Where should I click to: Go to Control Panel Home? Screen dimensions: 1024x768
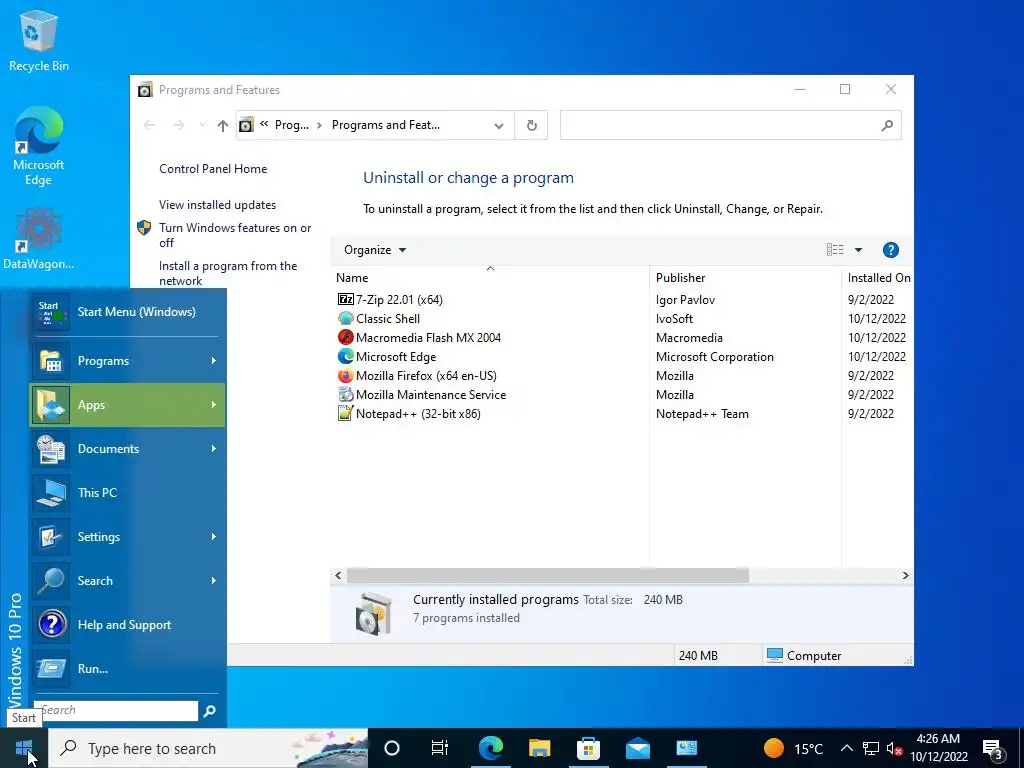pyautogui.click(x=213, y=169)
